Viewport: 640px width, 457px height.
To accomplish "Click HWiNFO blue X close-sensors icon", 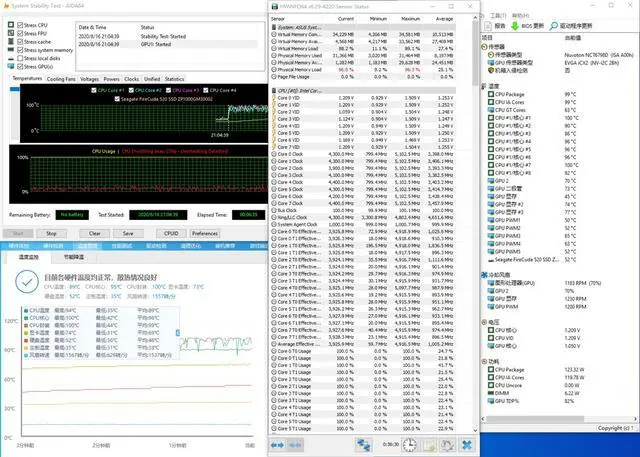I will click(467, 444).
